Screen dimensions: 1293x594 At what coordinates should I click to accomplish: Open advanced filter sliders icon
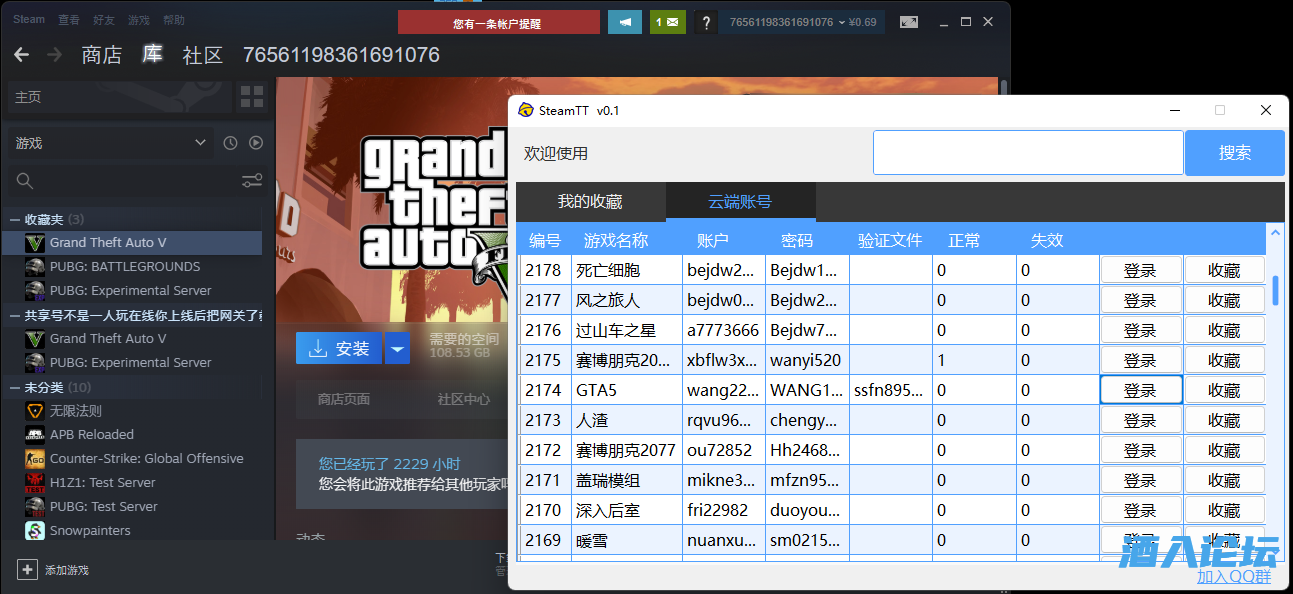tap(252, 181)
